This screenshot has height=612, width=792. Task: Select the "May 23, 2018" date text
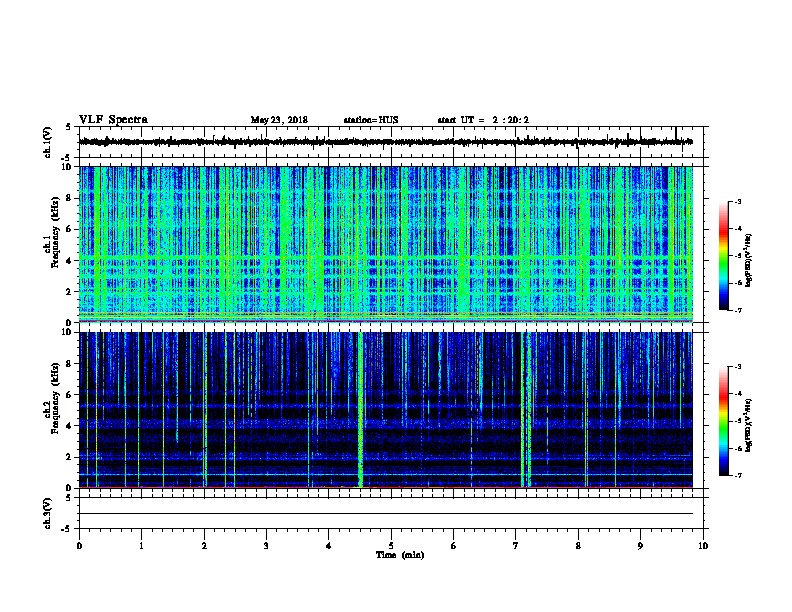click(279, 120)
